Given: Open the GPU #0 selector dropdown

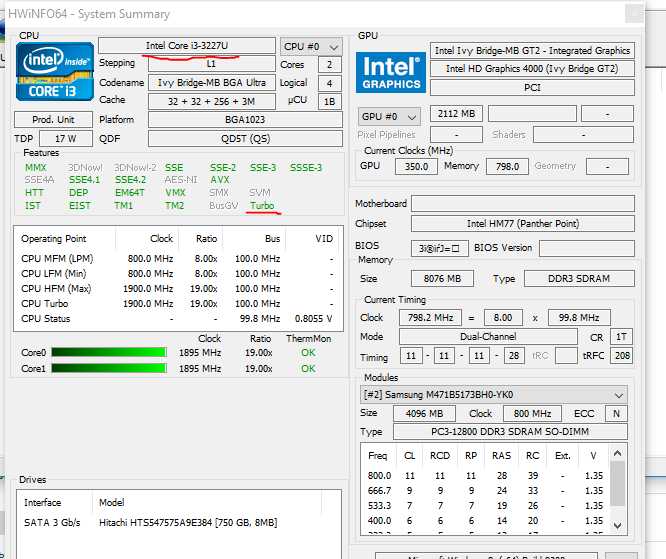Looking at the screenshot, I should tap(389, 115).
